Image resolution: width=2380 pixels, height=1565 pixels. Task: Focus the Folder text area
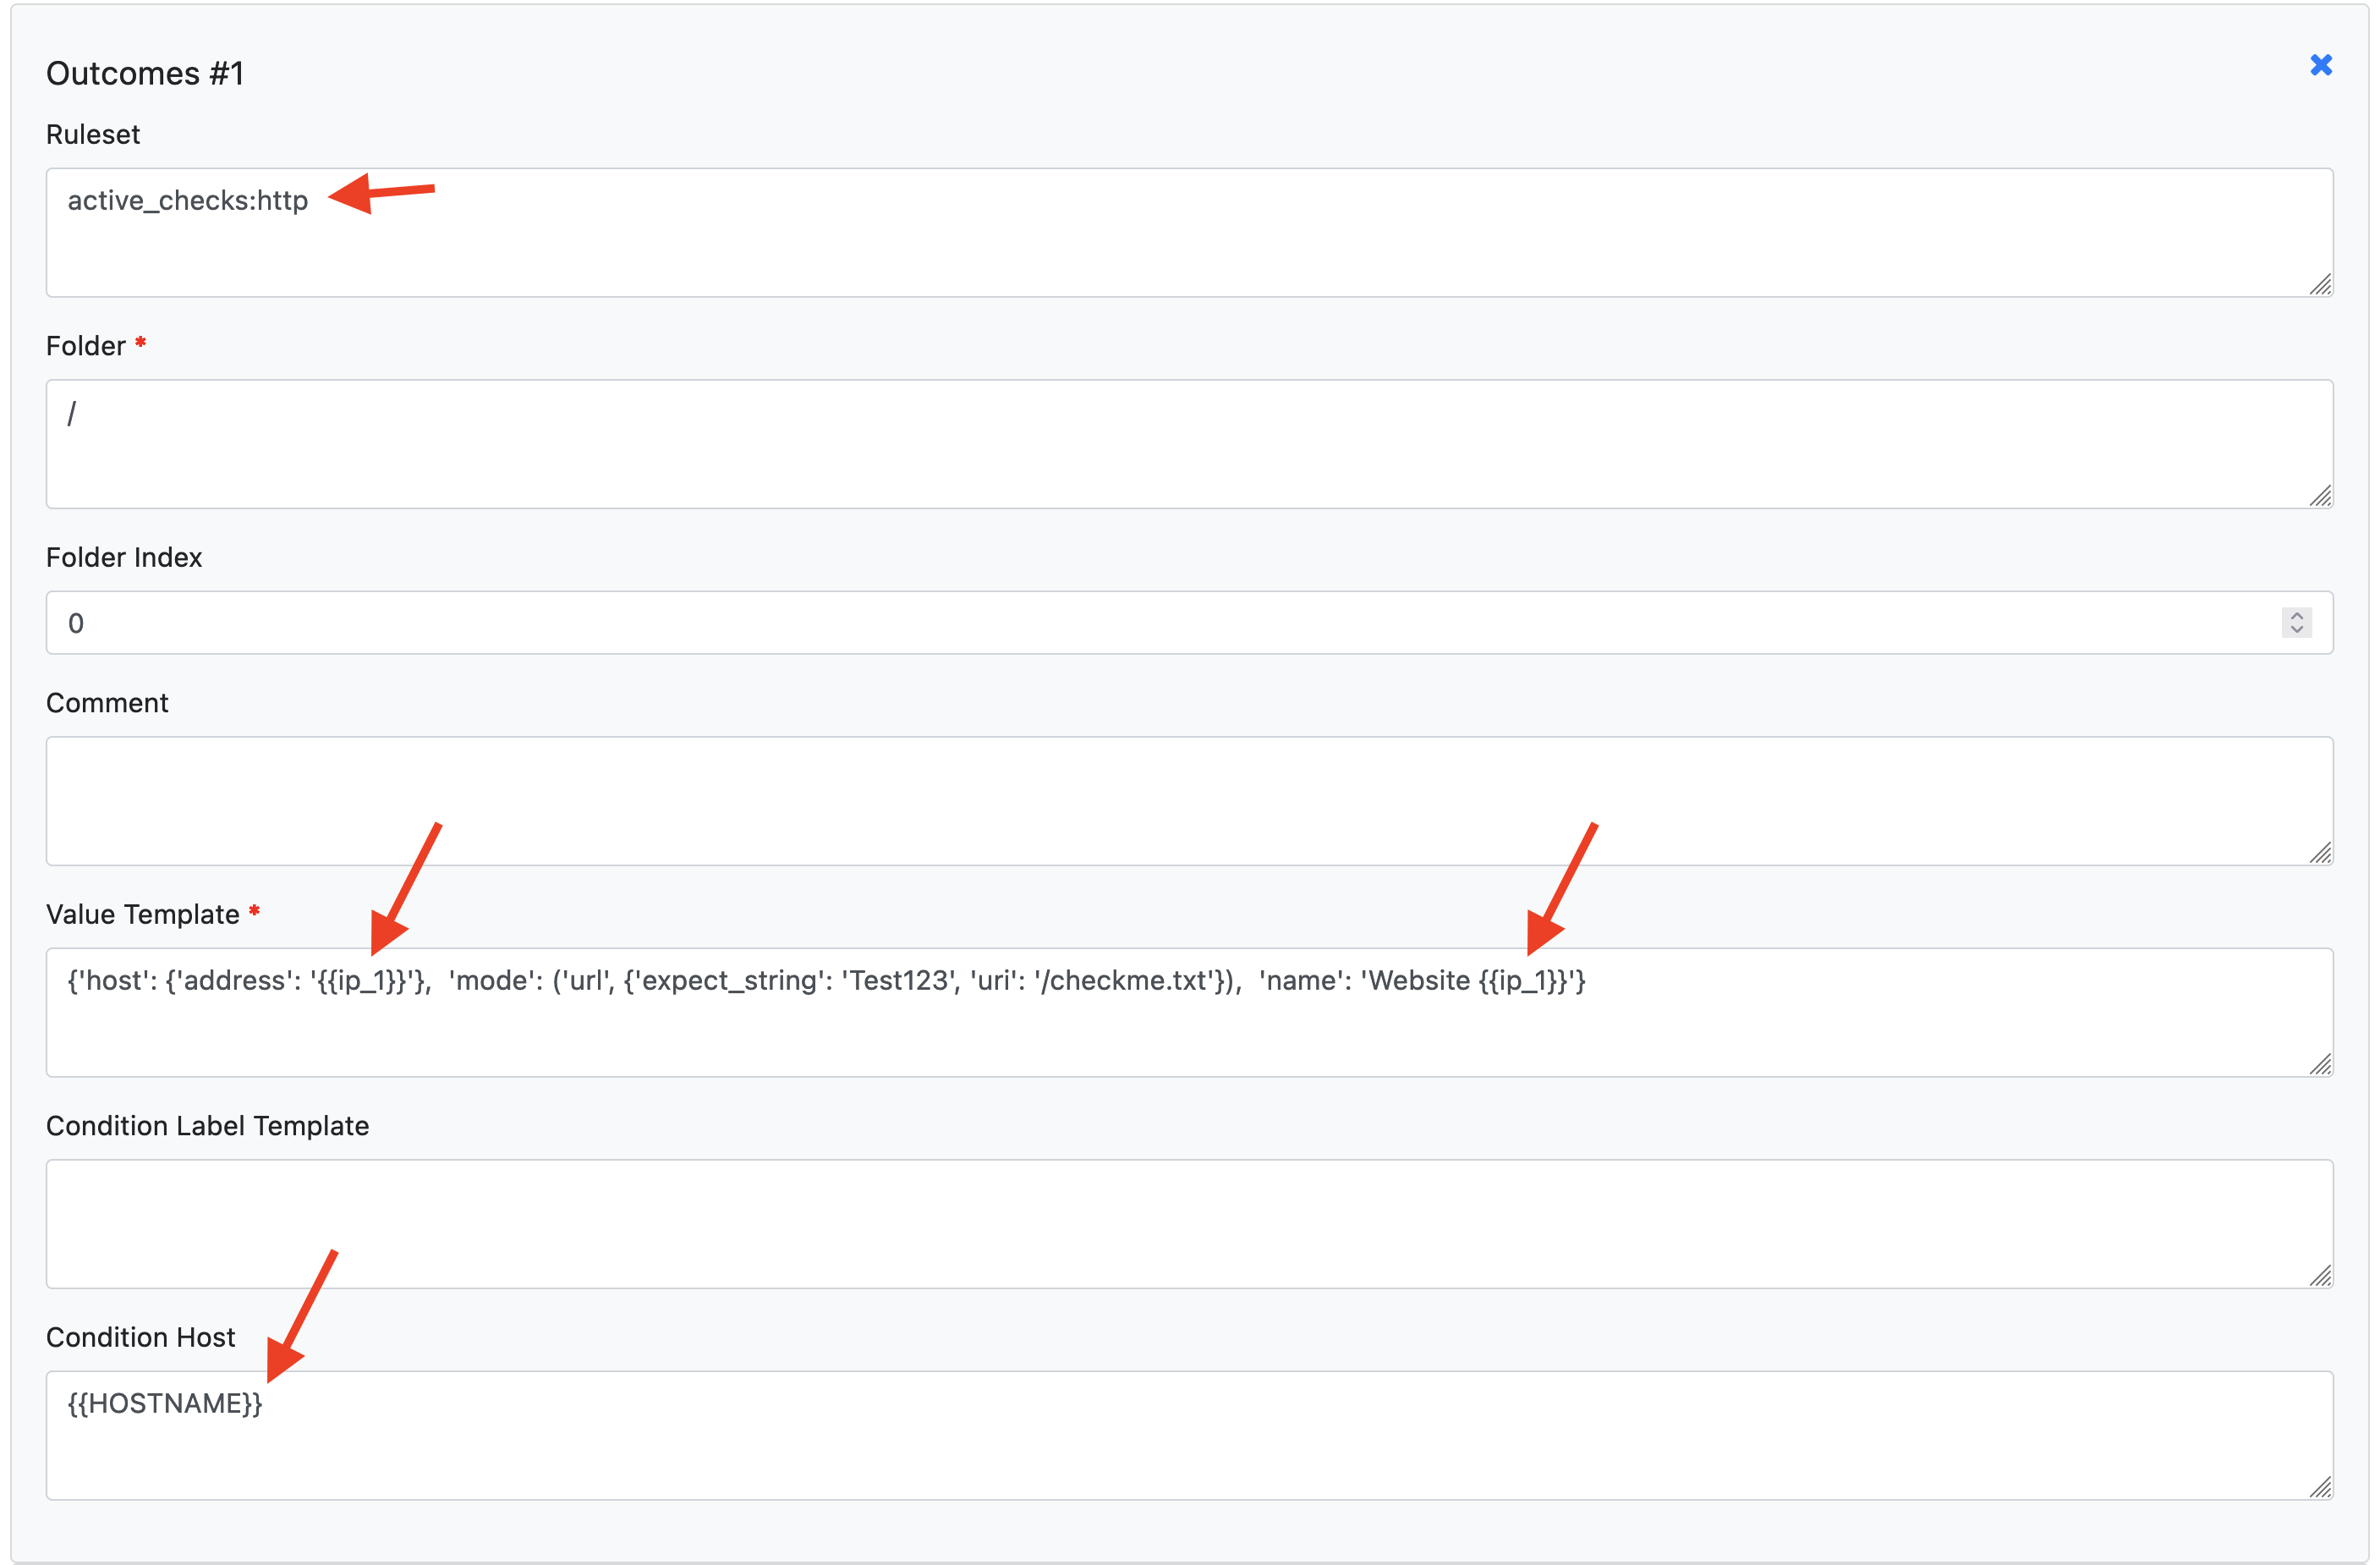(x=1188, y=443)
